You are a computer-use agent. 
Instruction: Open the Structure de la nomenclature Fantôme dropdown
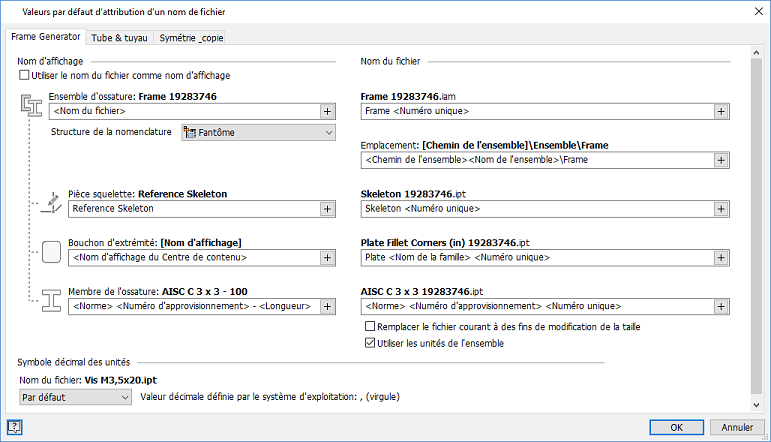coord(259,132)
